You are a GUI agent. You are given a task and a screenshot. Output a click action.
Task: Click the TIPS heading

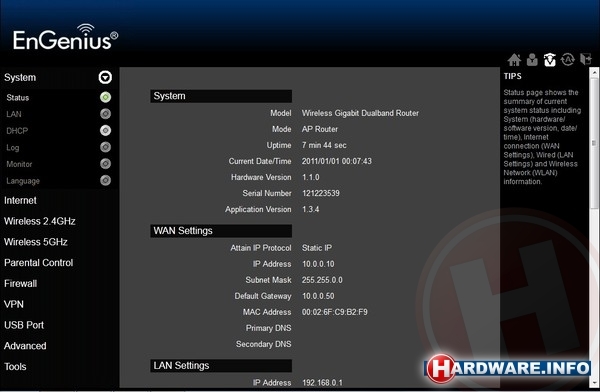[512, 76]
